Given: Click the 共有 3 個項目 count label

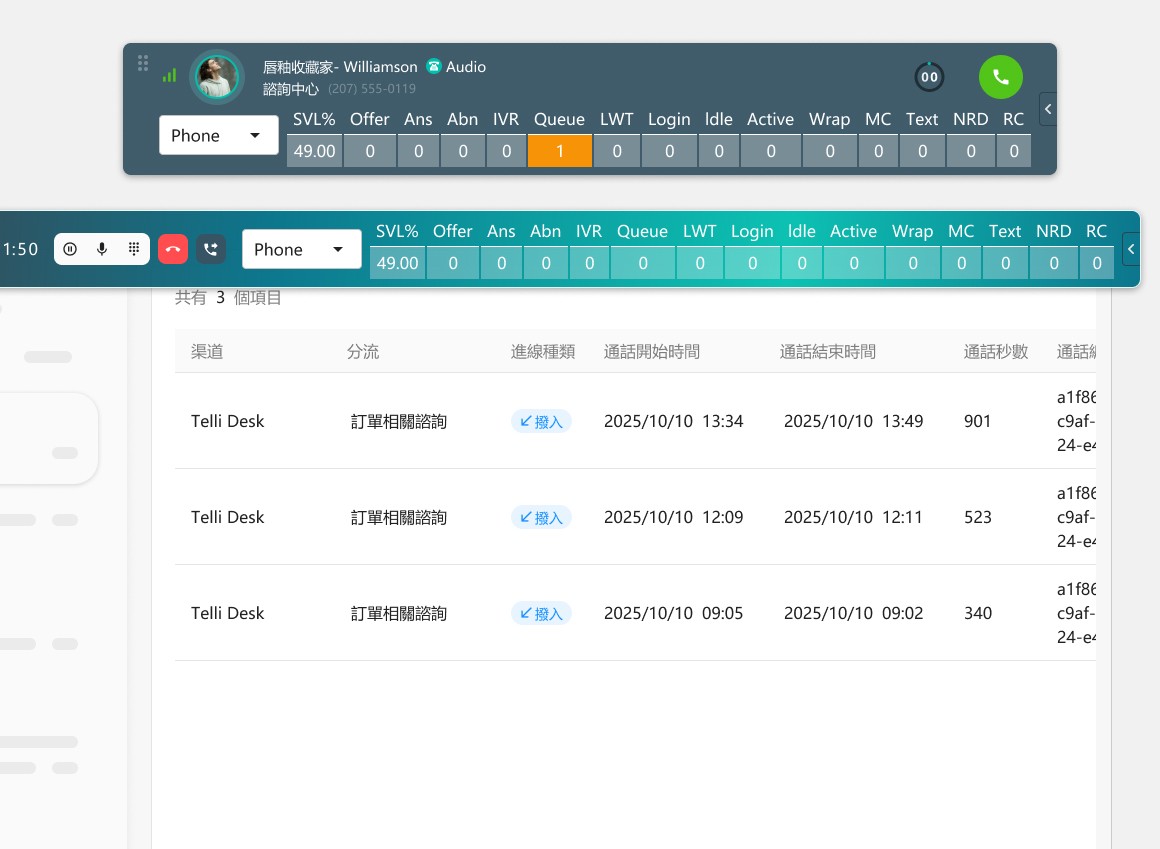Looking at the screenshot, I should [x=228, y=297].
